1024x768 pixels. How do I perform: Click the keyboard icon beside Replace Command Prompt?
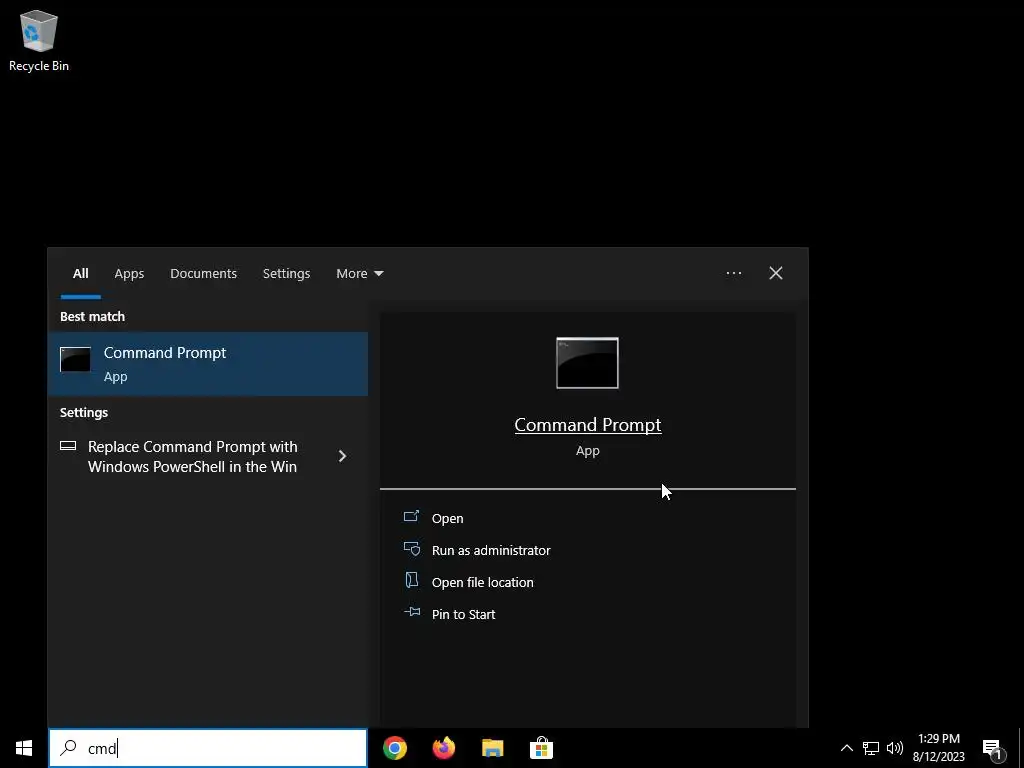click(x=68, y=446)
